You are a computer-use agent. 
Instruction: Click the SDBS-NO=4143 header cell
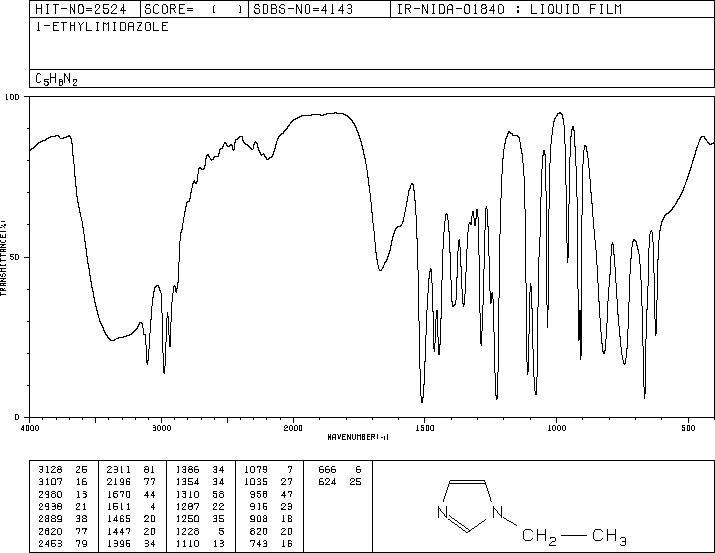tap(319, 9)
